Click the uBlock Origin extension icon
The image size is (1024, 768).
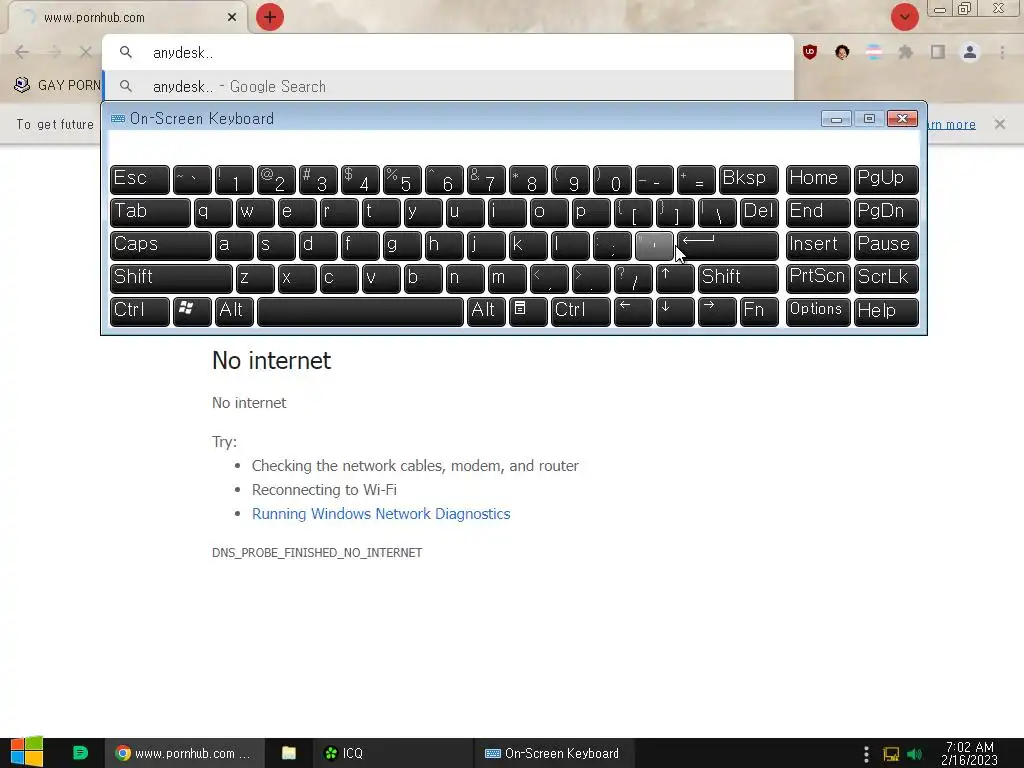(x=810, y=52)
